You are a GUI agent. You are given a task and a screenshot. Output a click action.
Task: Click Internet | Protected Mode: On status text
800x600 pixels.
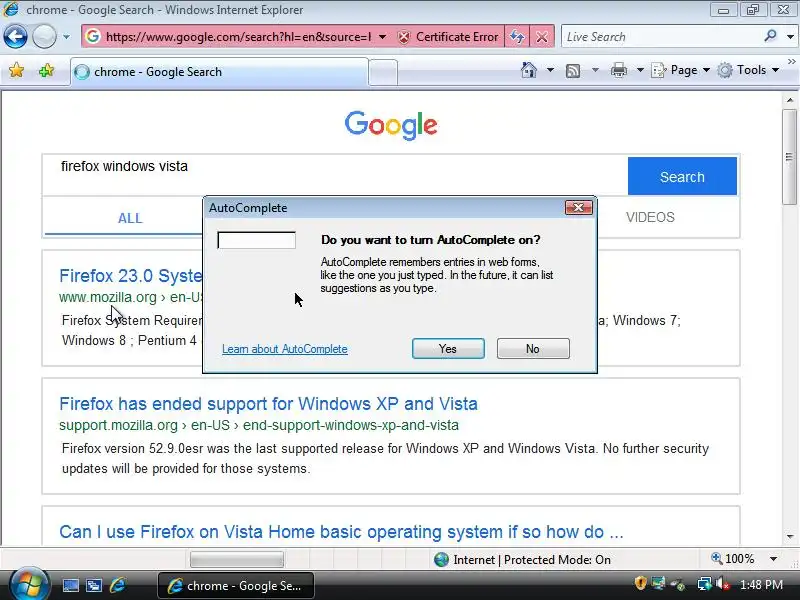coord(532,560)
